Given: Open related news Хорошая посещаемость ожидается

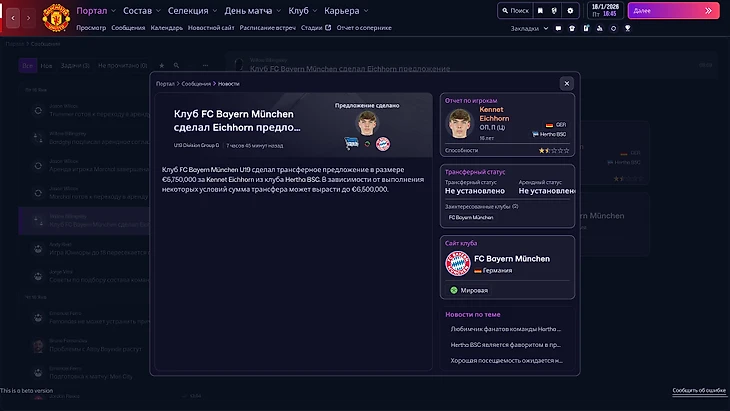Looking at the screenshot, I should pos(507,361).
